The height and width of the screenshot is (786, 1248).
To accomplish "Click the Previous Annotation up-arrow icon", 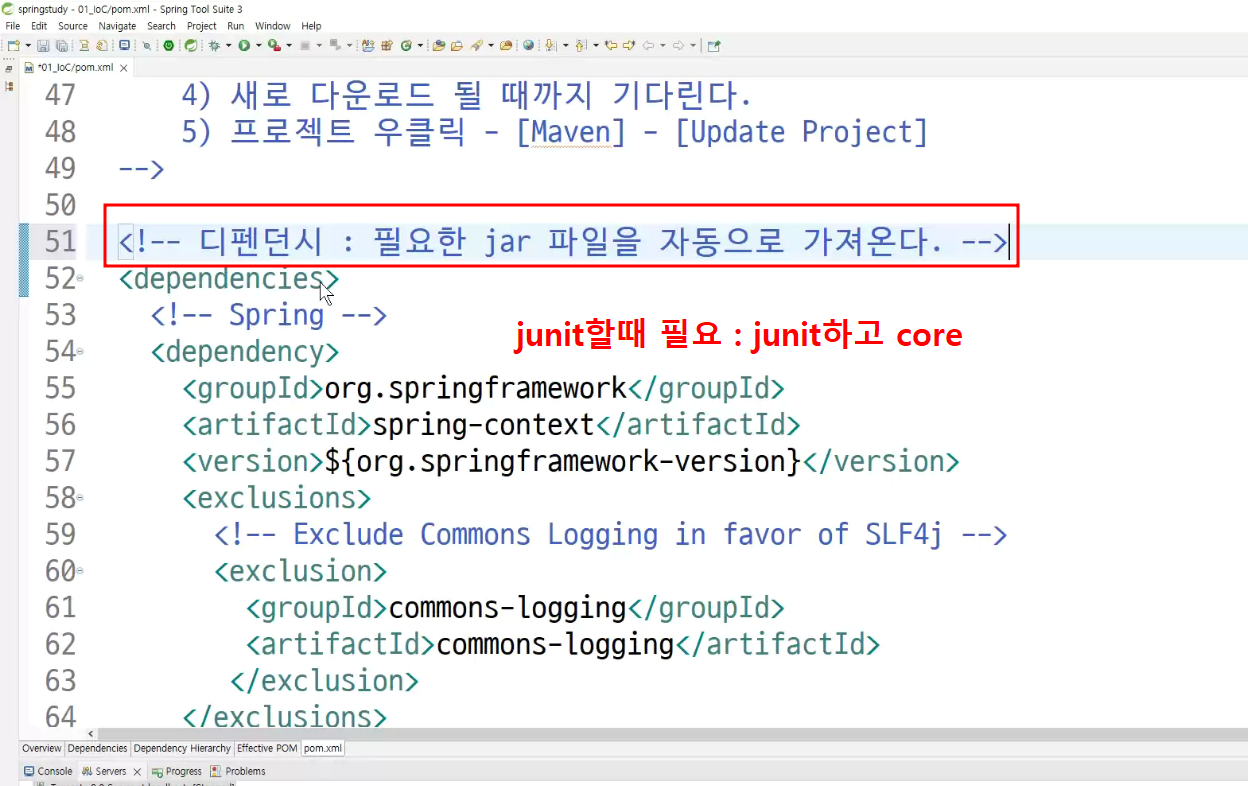I will (x=580, y=45).
